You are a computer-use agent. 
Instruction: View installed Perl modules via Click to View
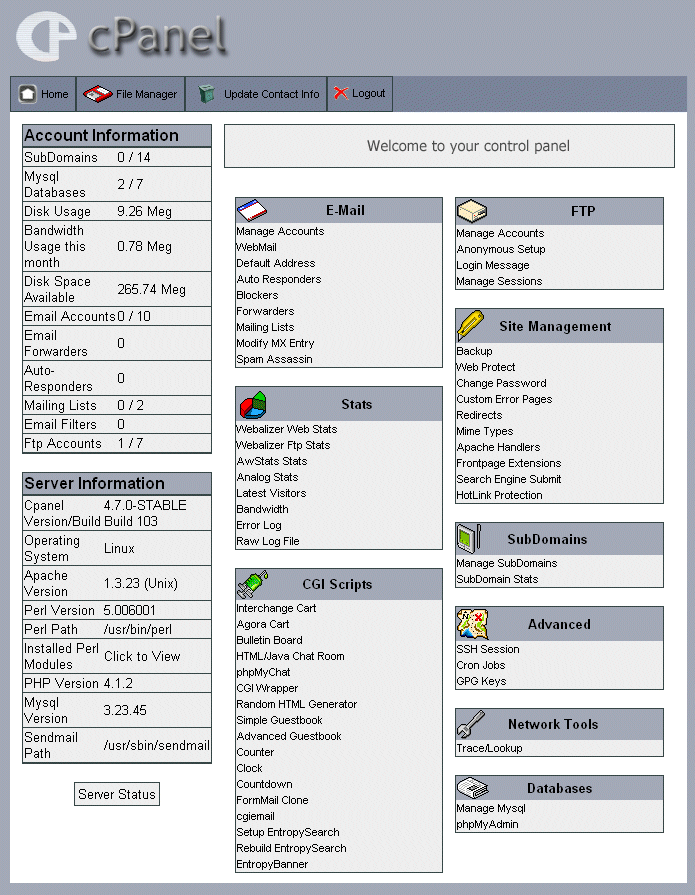(142, 656)
